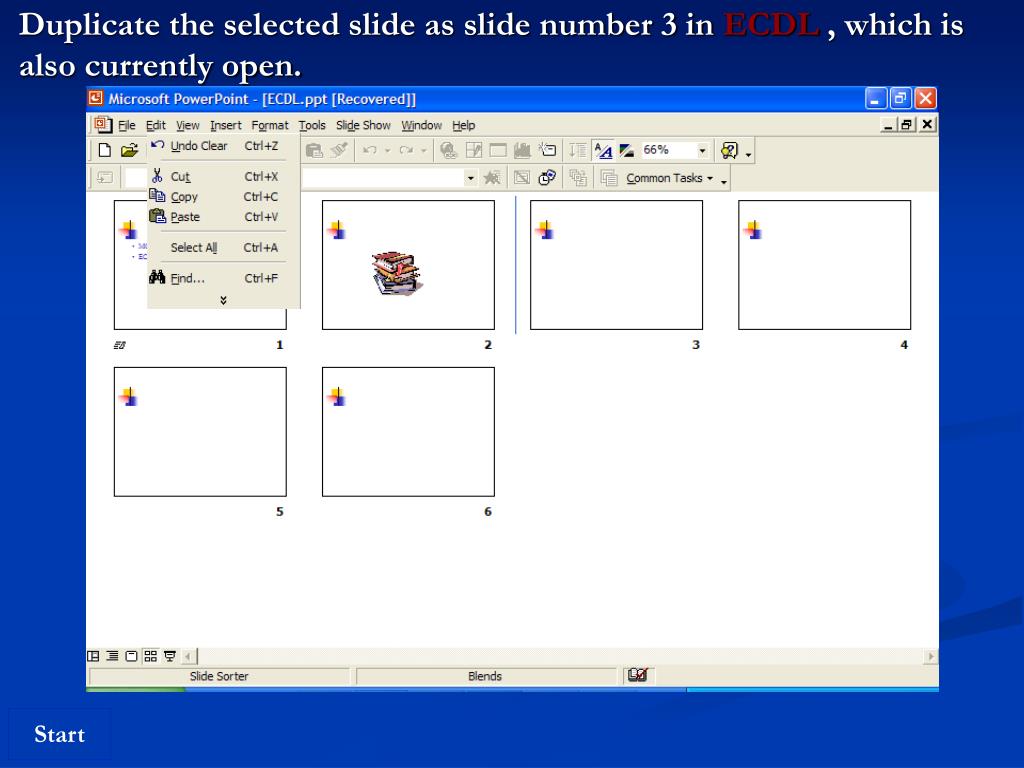Open the Common Tasks dropdown
This screenshot has width=1024, height=768.
pos(669,178)
